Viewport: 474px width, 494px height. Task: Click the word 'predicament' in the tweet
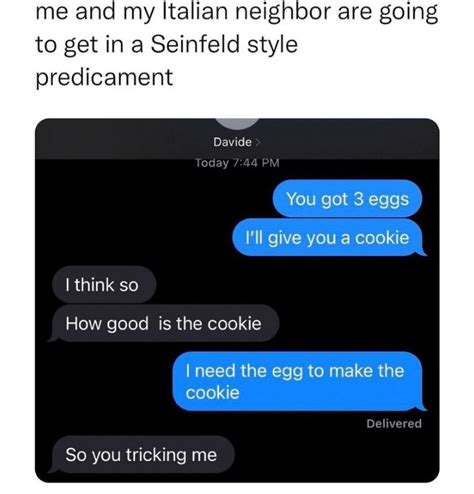click(104, 78)
